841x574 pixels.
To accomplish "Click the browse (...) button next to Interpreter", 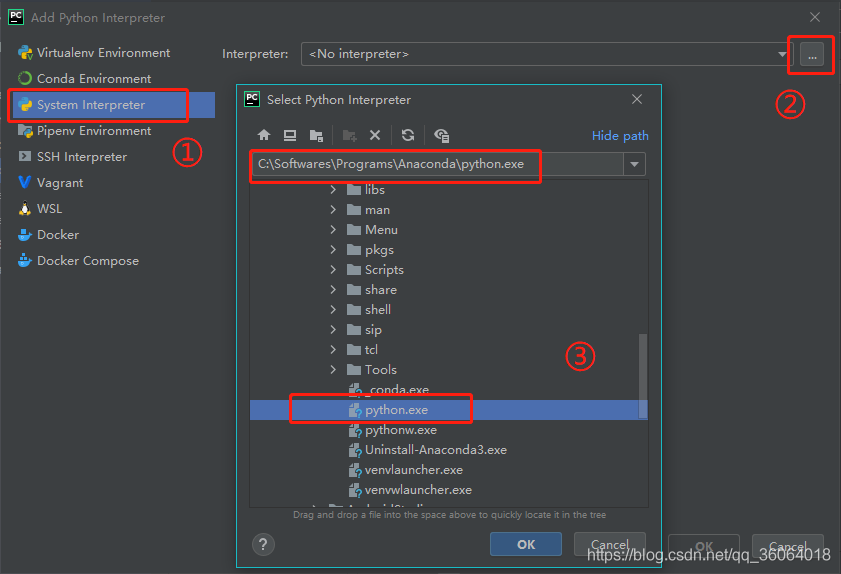I will pyautogui.click(x=812, y=55).
